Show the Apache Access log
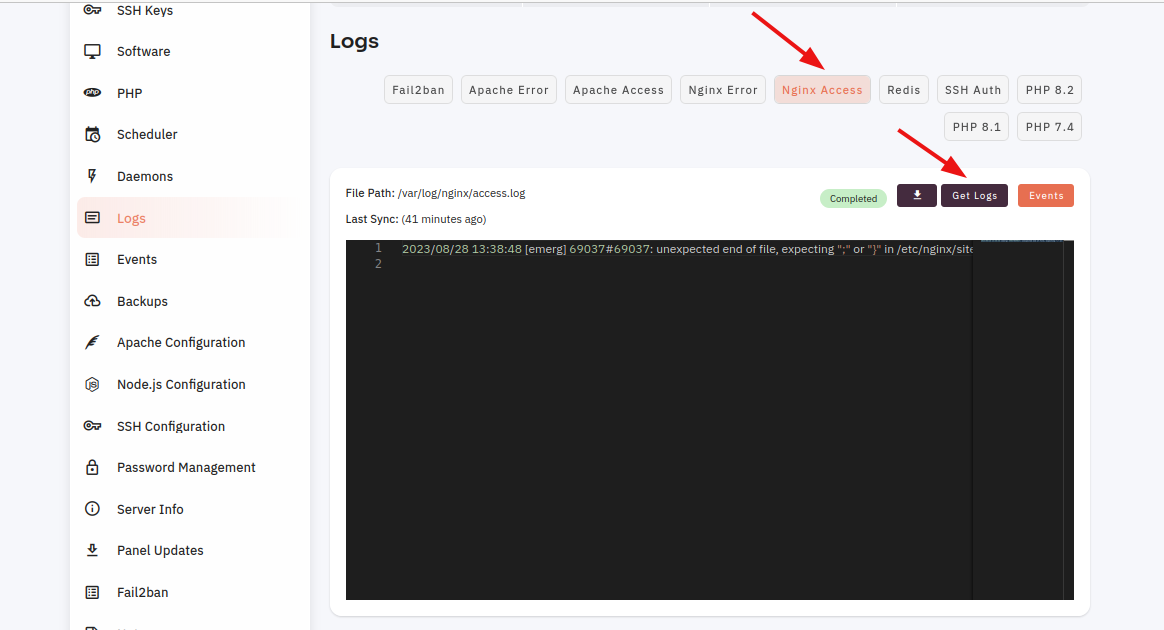Viewport: 1164px width, 630px height. tap(618, 90)
